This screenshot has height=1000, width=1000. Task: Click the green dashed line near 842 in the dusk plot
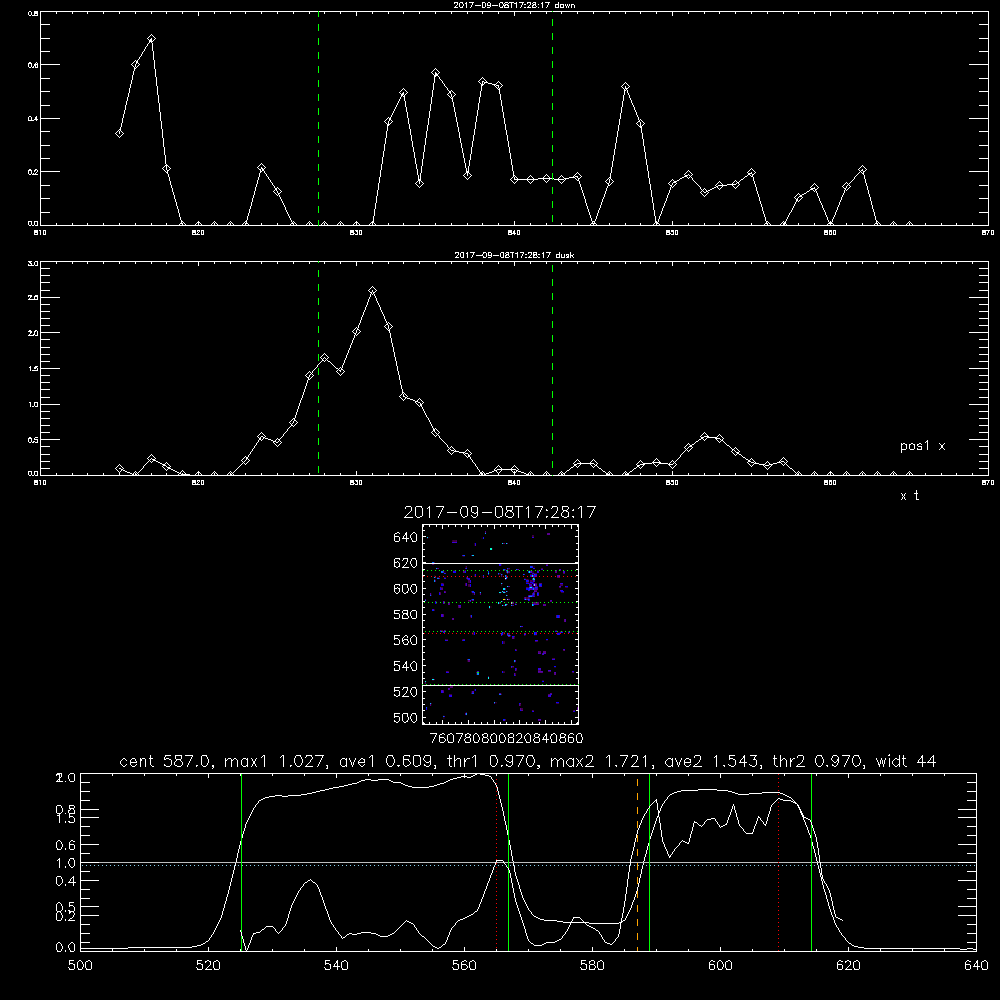(x=552, y=368)
